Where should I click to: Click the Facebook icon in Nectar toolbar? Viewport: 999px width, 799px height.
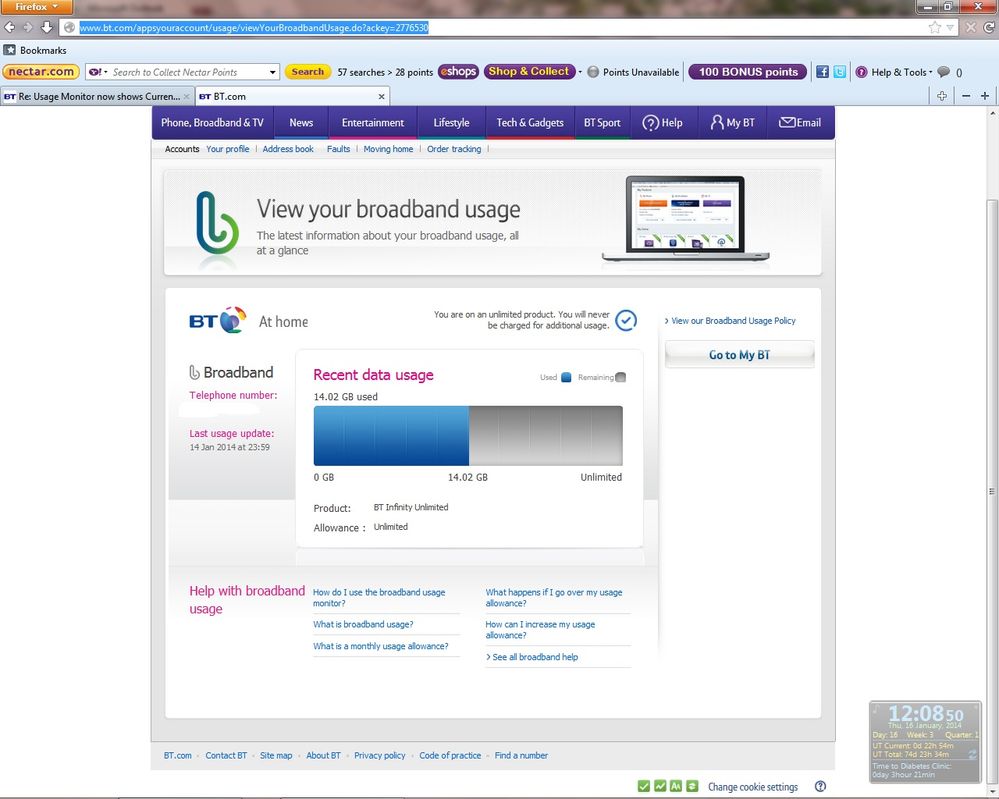823,72
